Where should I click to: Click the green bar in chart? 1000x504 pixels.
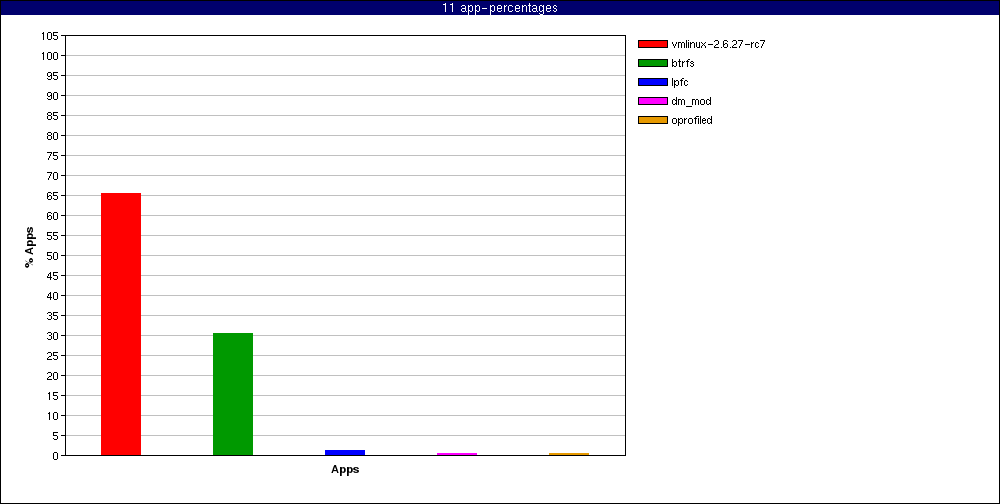[x=233, y=394]
